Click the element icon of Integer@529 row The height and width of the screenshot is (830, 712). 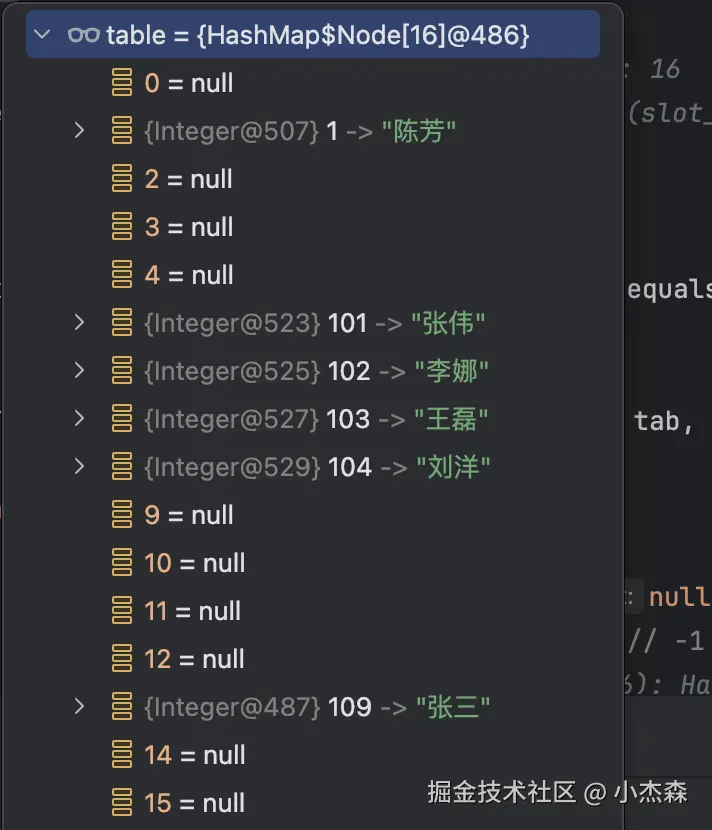(122, 466)
